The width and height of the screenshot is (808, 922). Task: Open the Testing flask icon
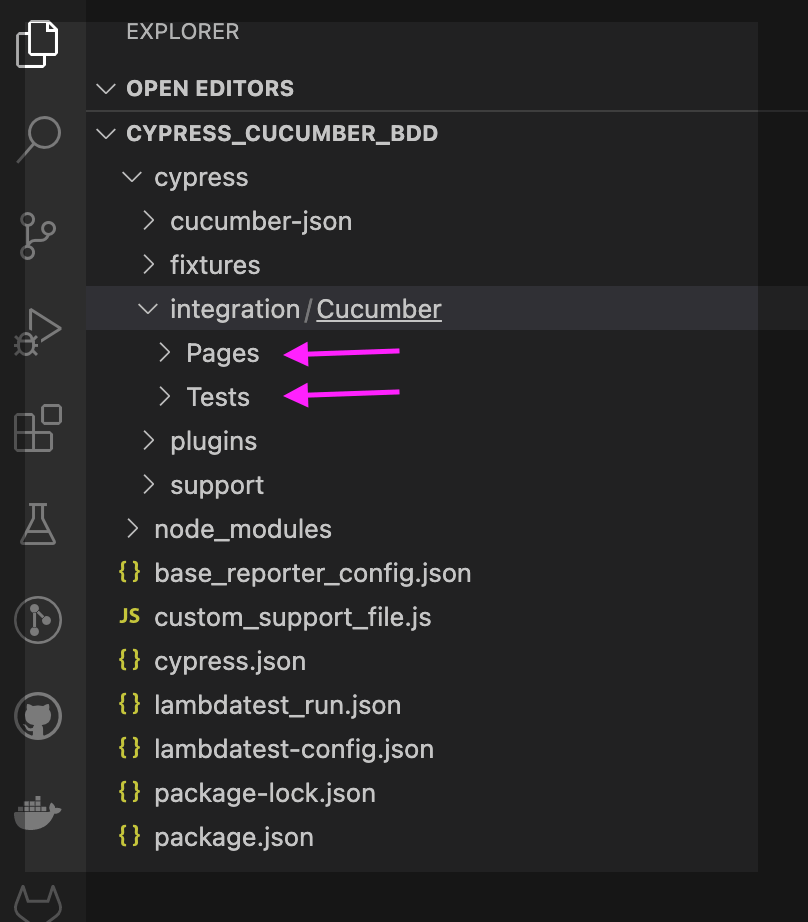38,523
